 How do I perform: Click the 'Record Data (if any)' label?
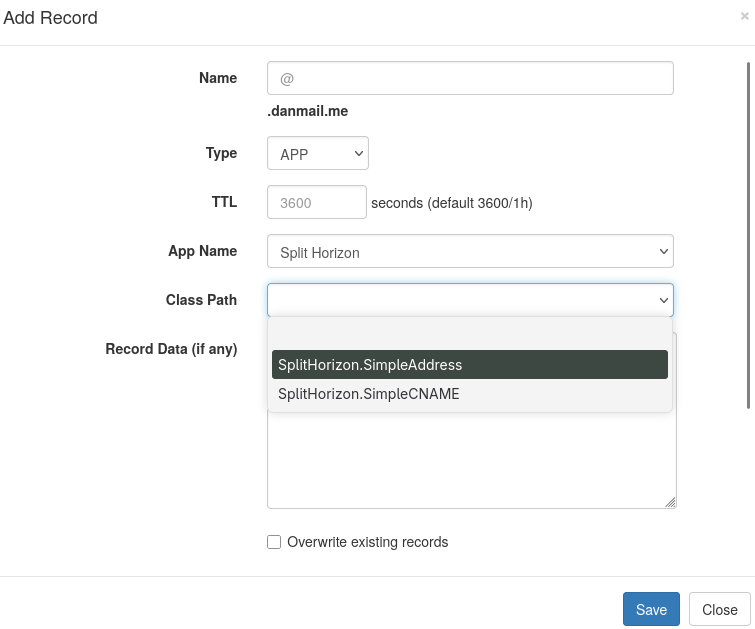[x=171, y=349]
